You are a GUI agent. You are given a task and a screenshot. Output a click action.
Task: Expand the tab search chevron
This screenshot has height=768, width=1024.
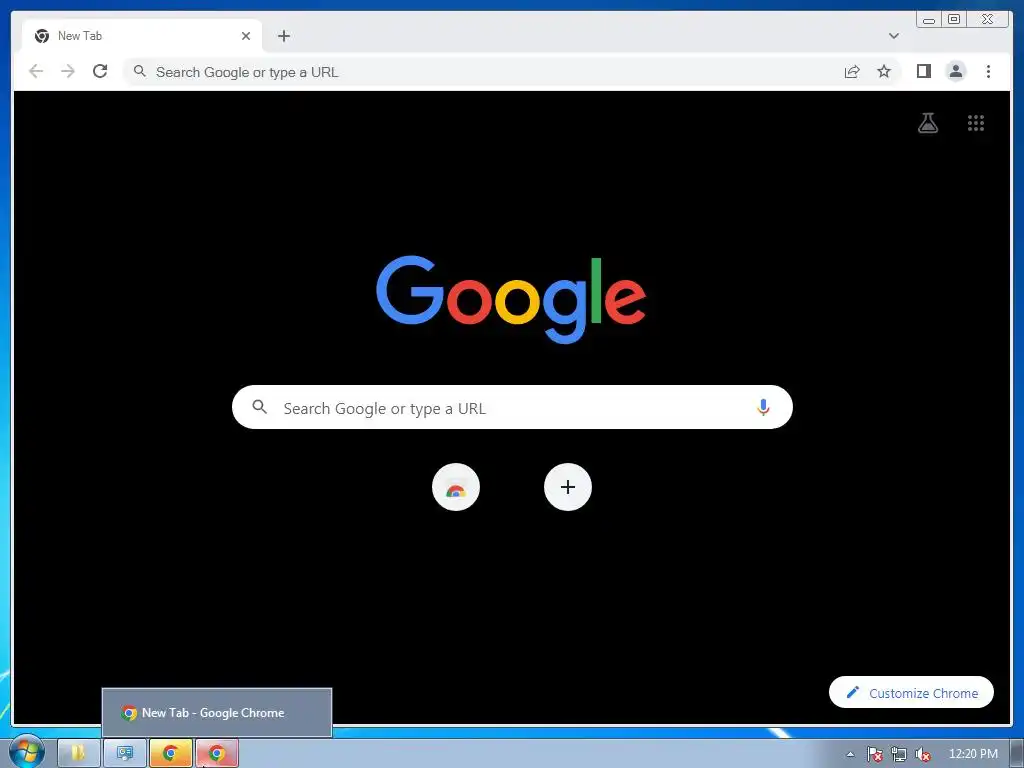893,36
